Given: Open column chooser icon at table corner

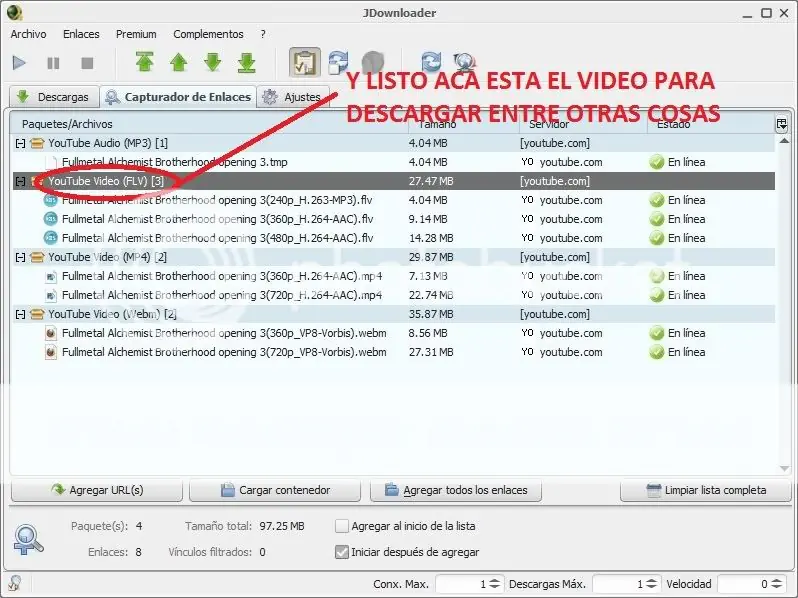Looking at the screenshot, I should pyautogui.click(x=782, y=124).
